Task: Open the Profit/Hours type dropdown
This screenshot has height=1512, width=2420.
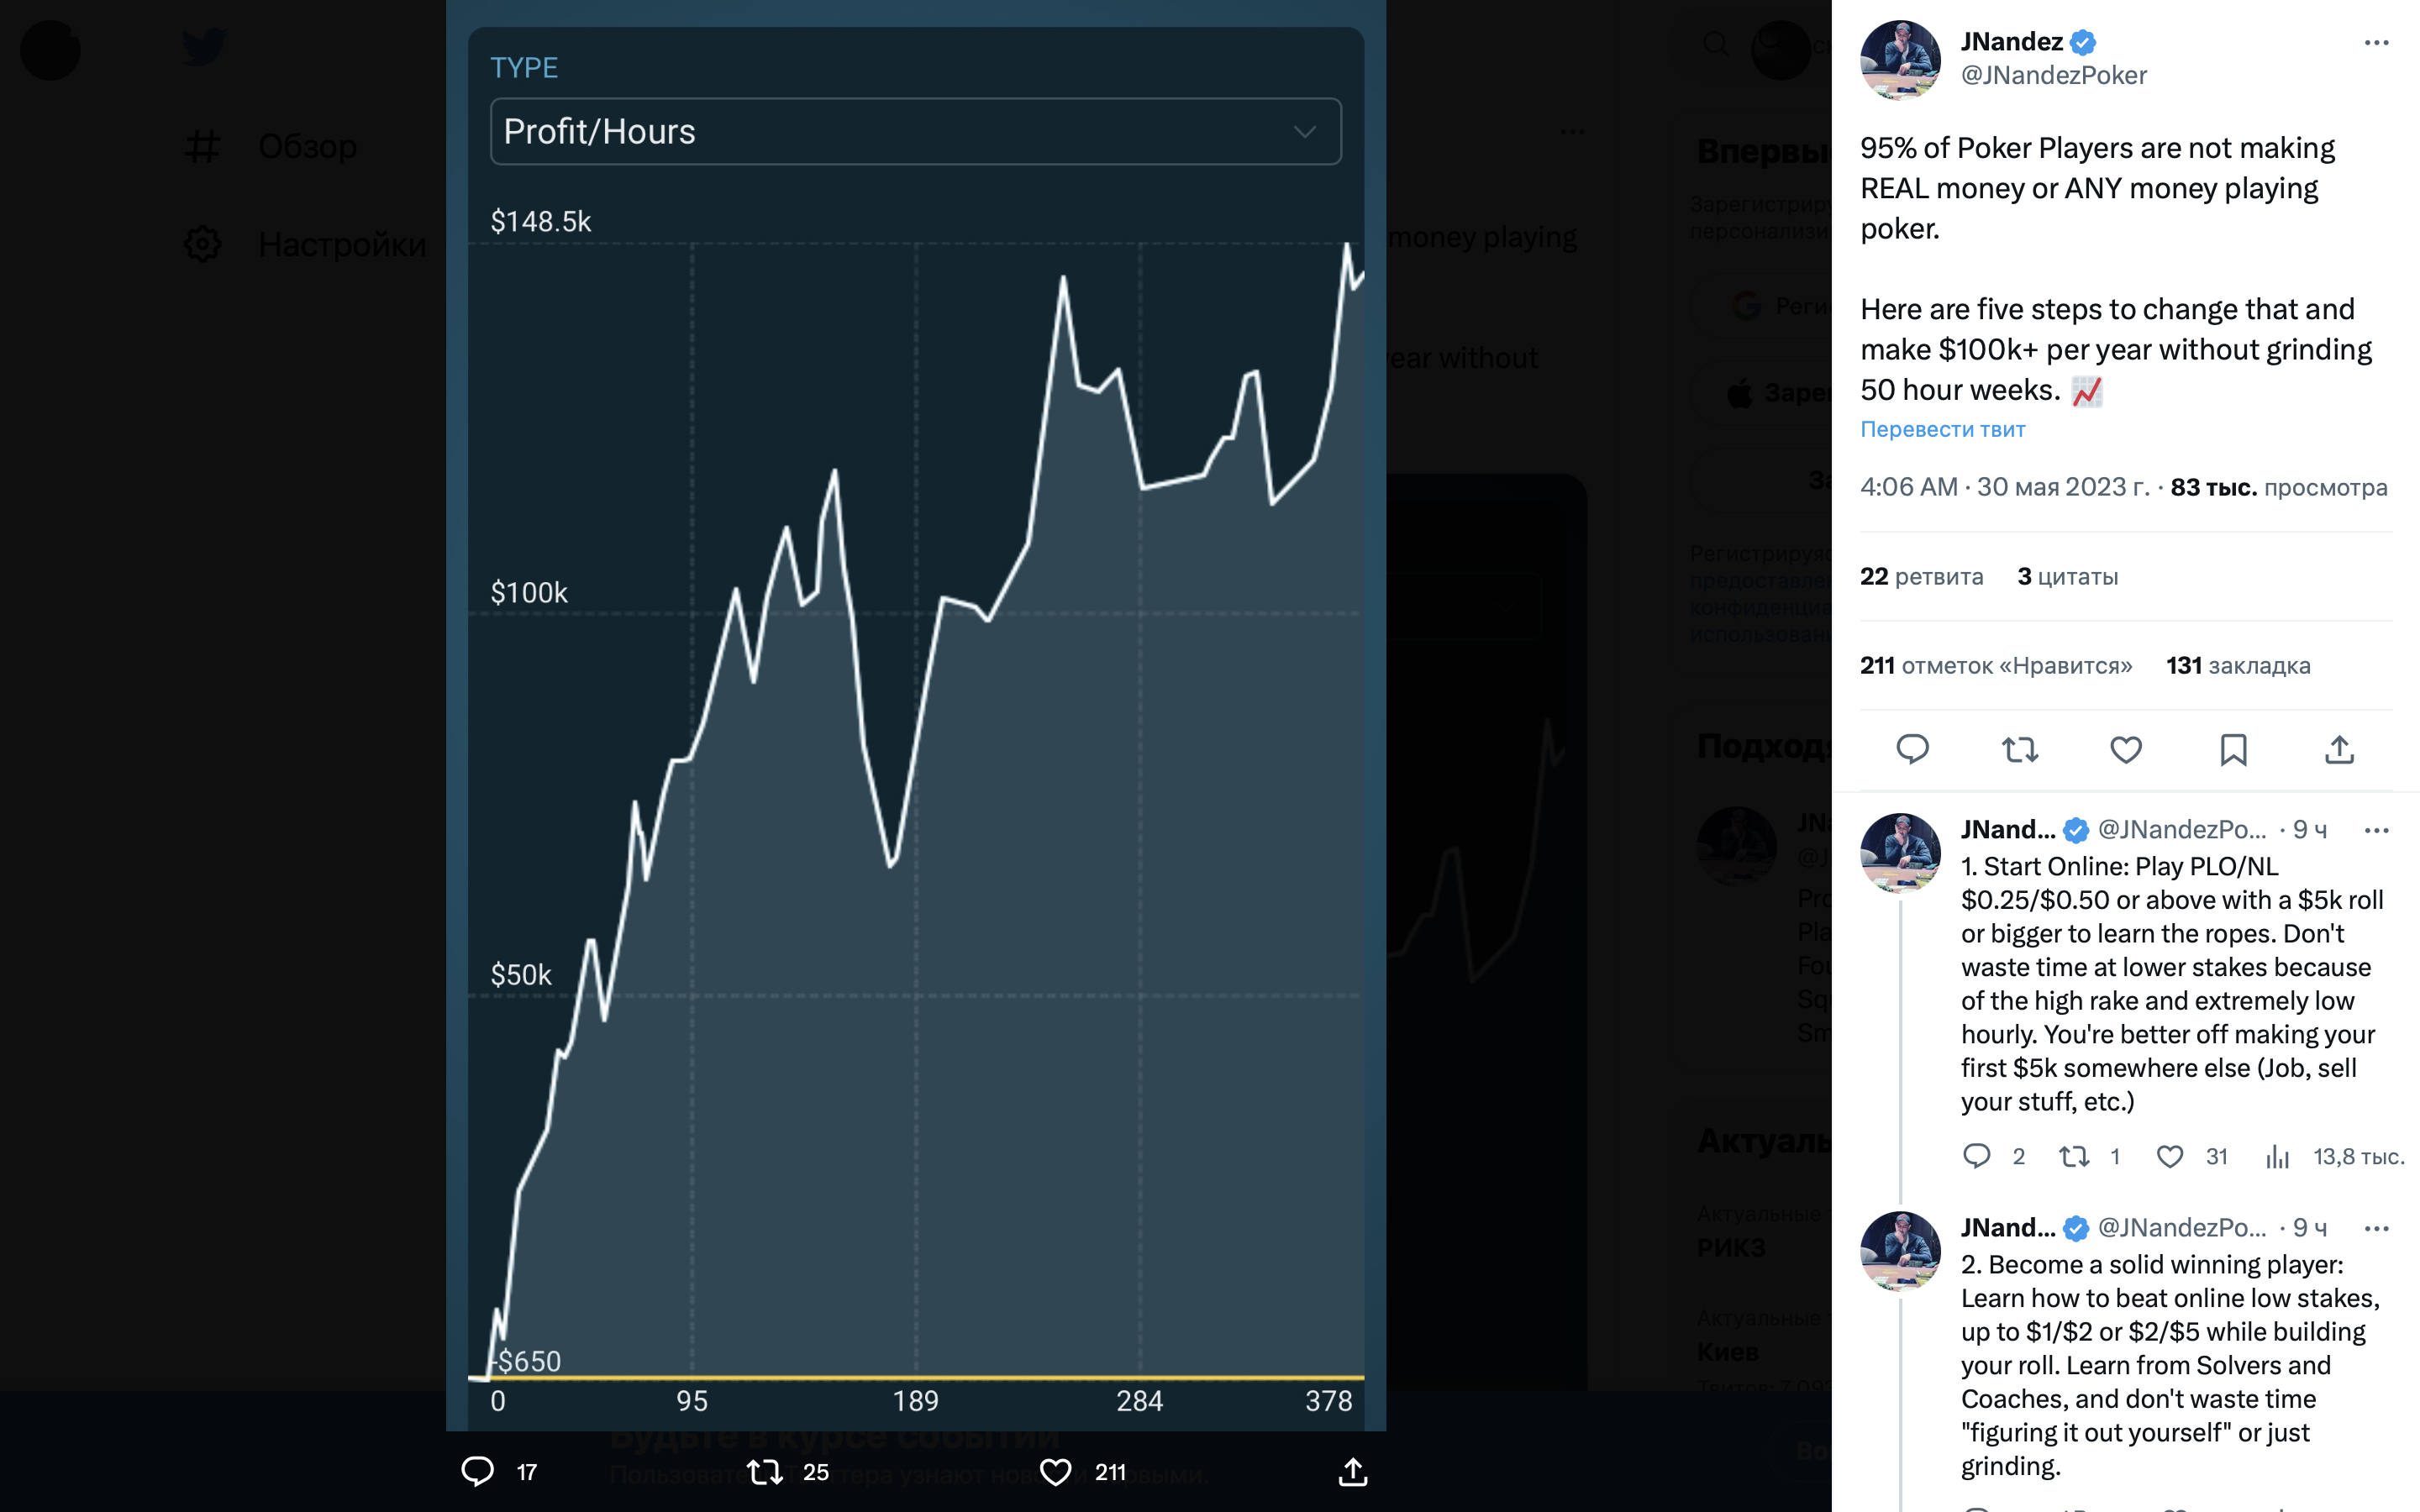Action: 915,131
